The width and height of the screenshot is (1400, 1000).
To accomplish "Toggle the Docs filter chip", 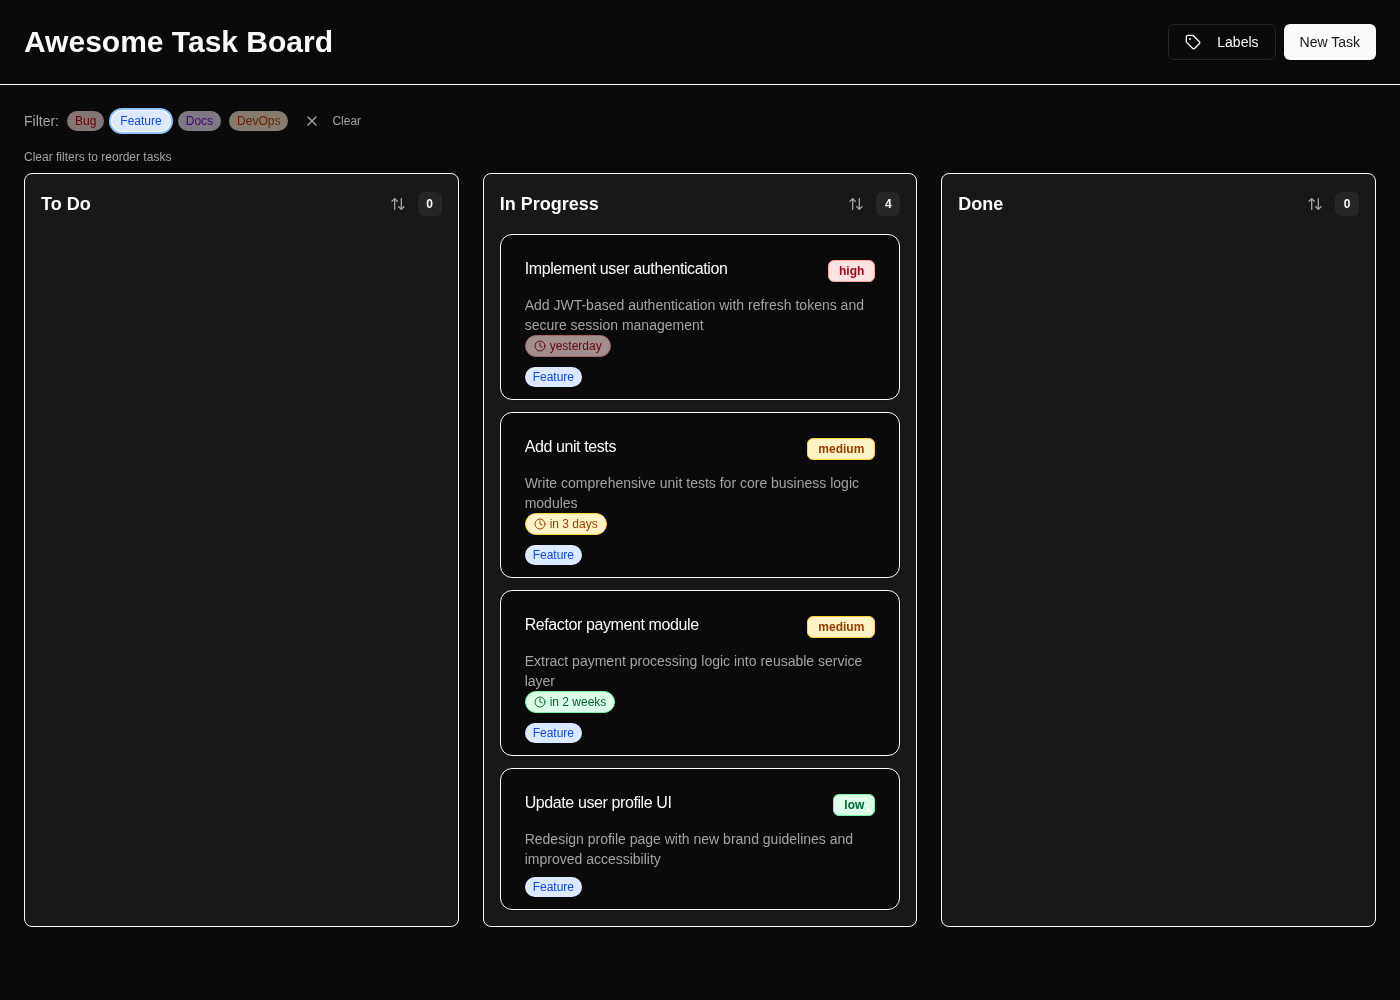I will [x=199, y=121].
